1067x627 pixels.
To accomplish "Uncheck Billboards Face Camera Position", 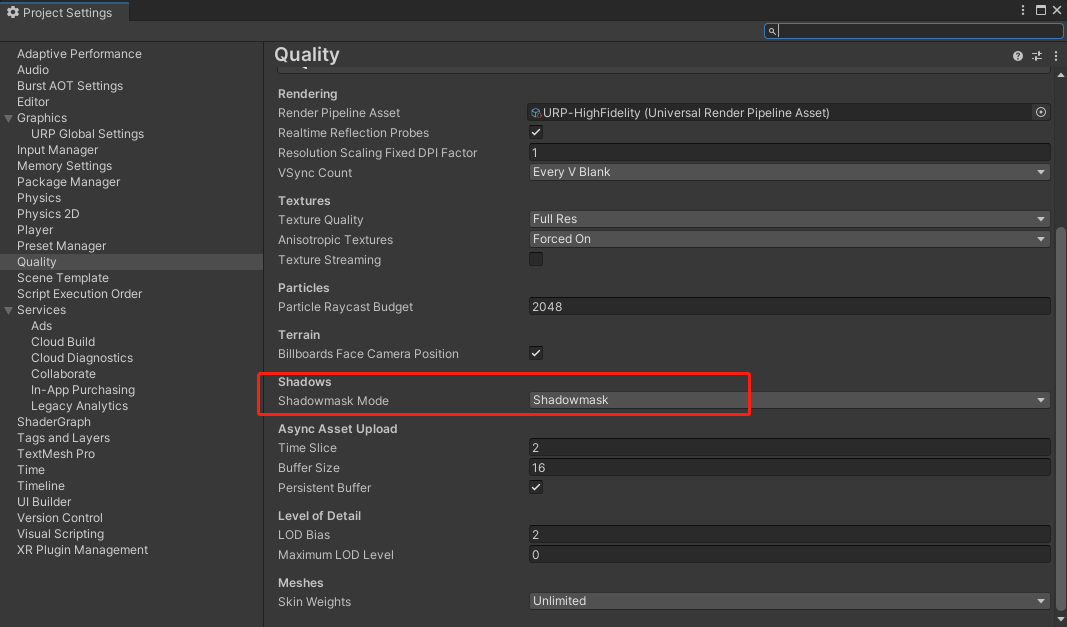I will tap(536, 354).
